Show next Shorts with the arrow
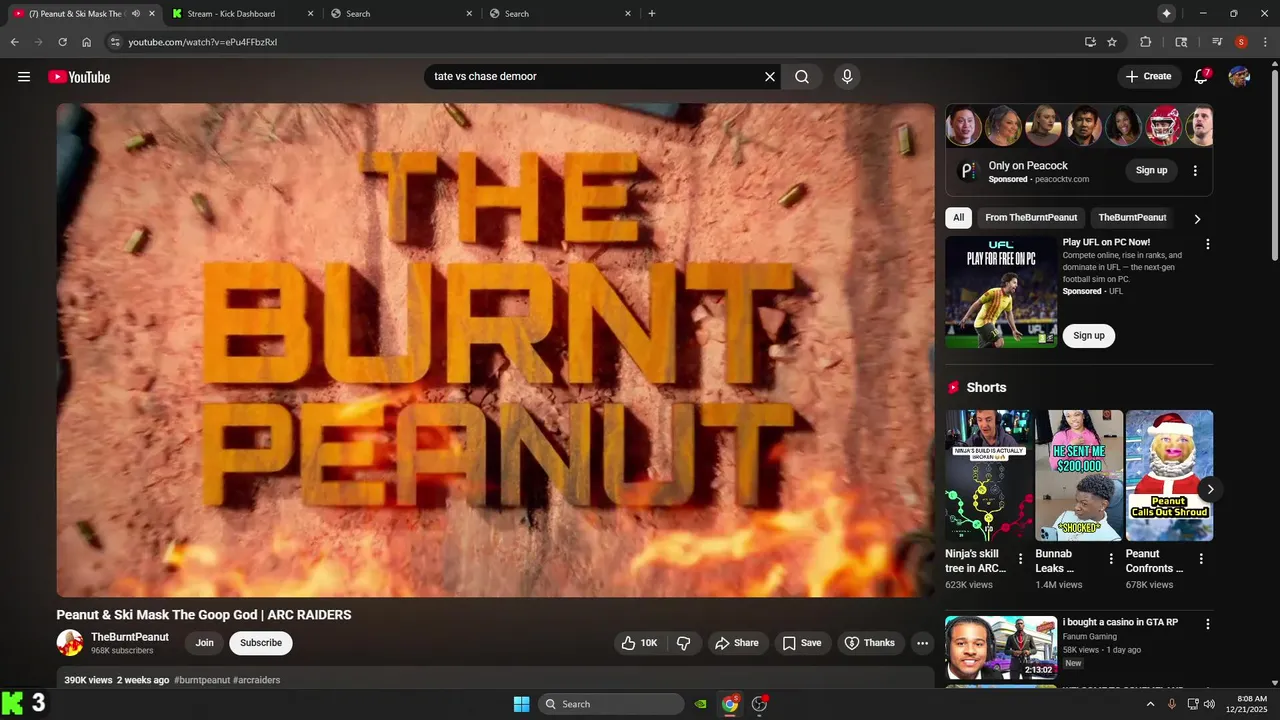 pyautogui.click(x=1210, y=489)
